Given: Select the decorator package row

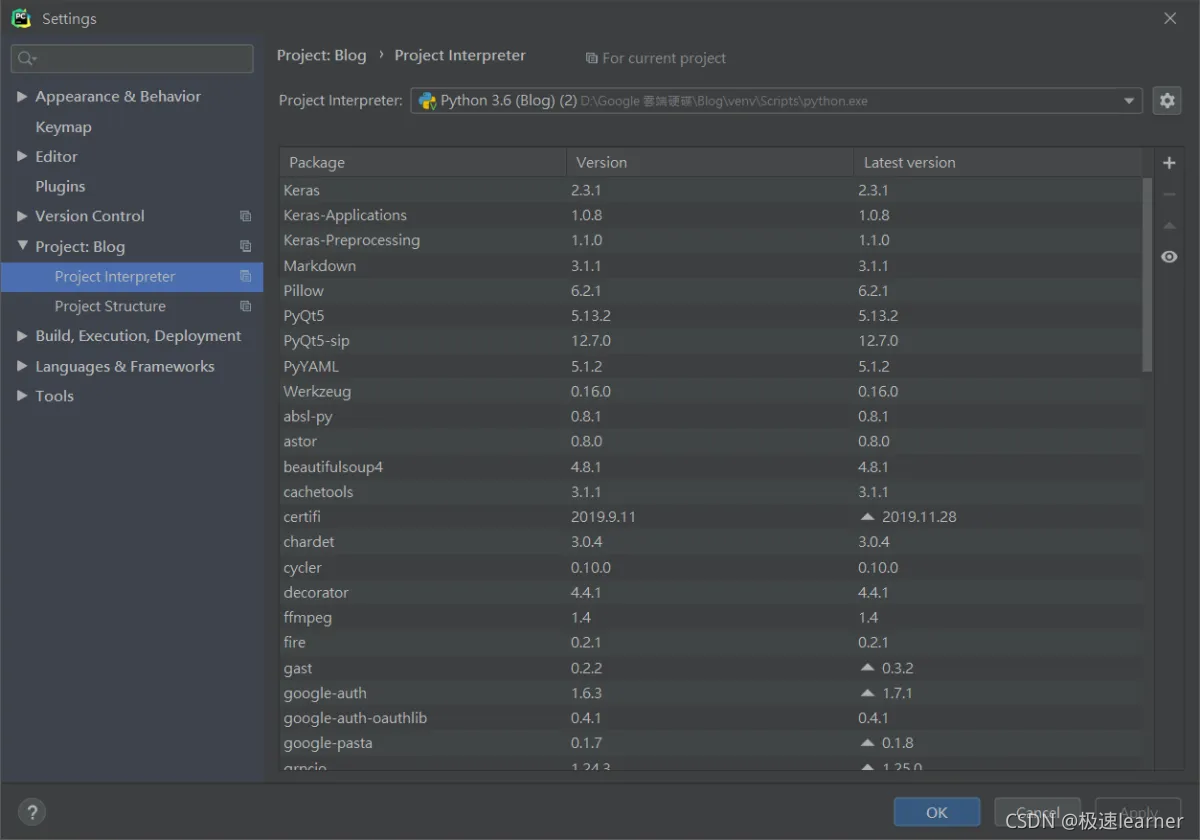Looking at the screenshot, I should coord(711,592).
